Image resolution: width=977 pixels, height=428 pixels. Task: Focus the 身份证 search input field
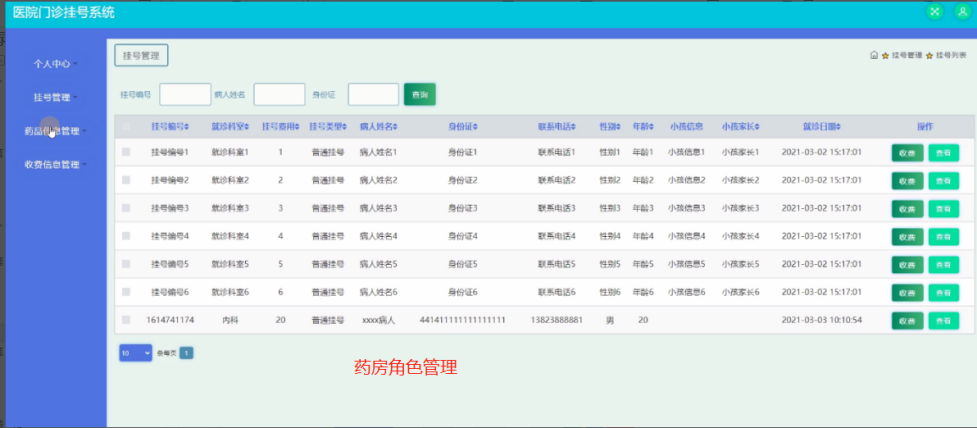pos(373,95)
